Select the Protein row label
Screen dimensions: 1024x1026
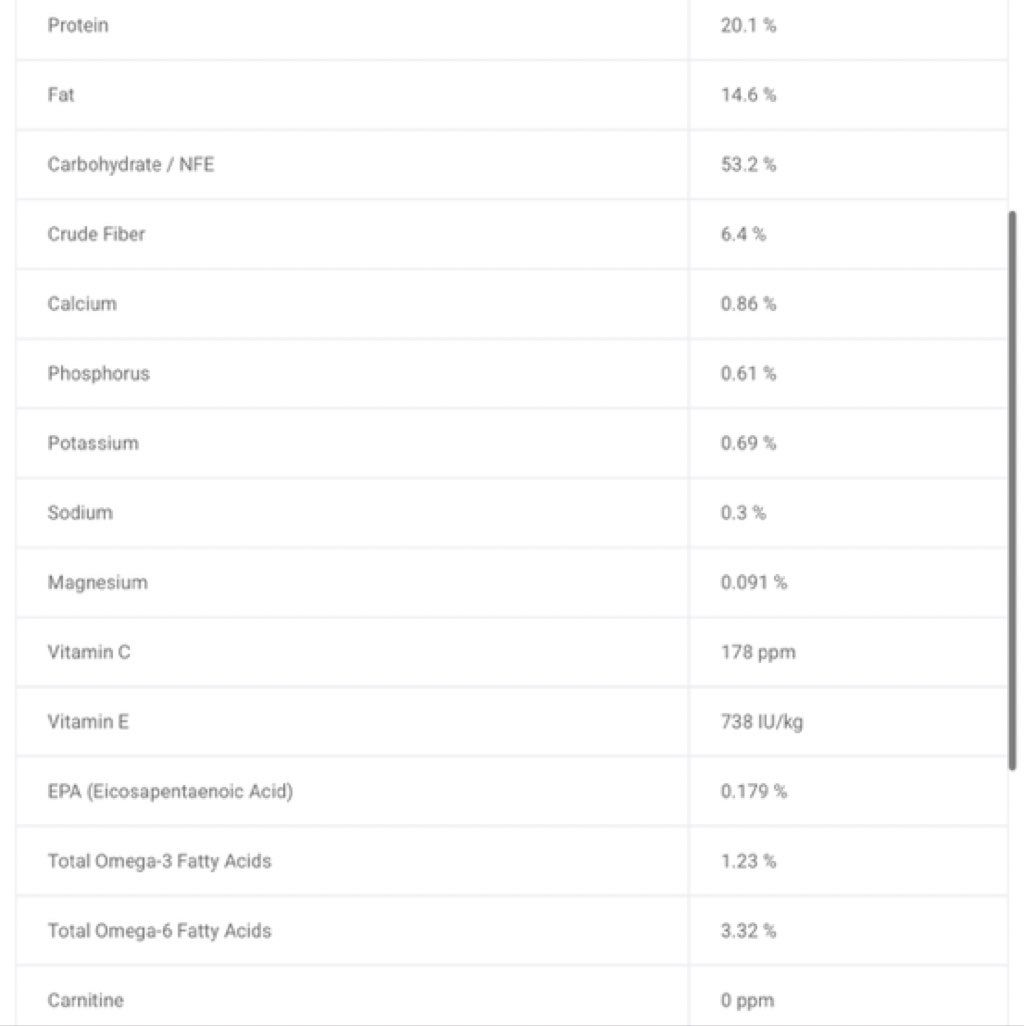coord(78,26)
